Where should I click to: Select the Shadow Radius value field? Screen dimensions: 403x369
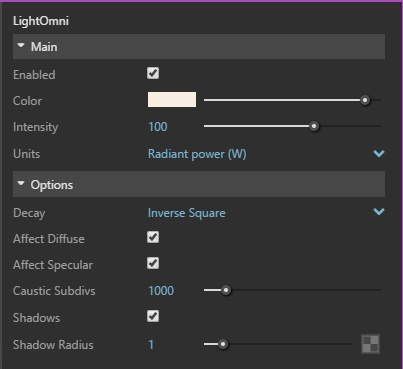coord(151,345)
